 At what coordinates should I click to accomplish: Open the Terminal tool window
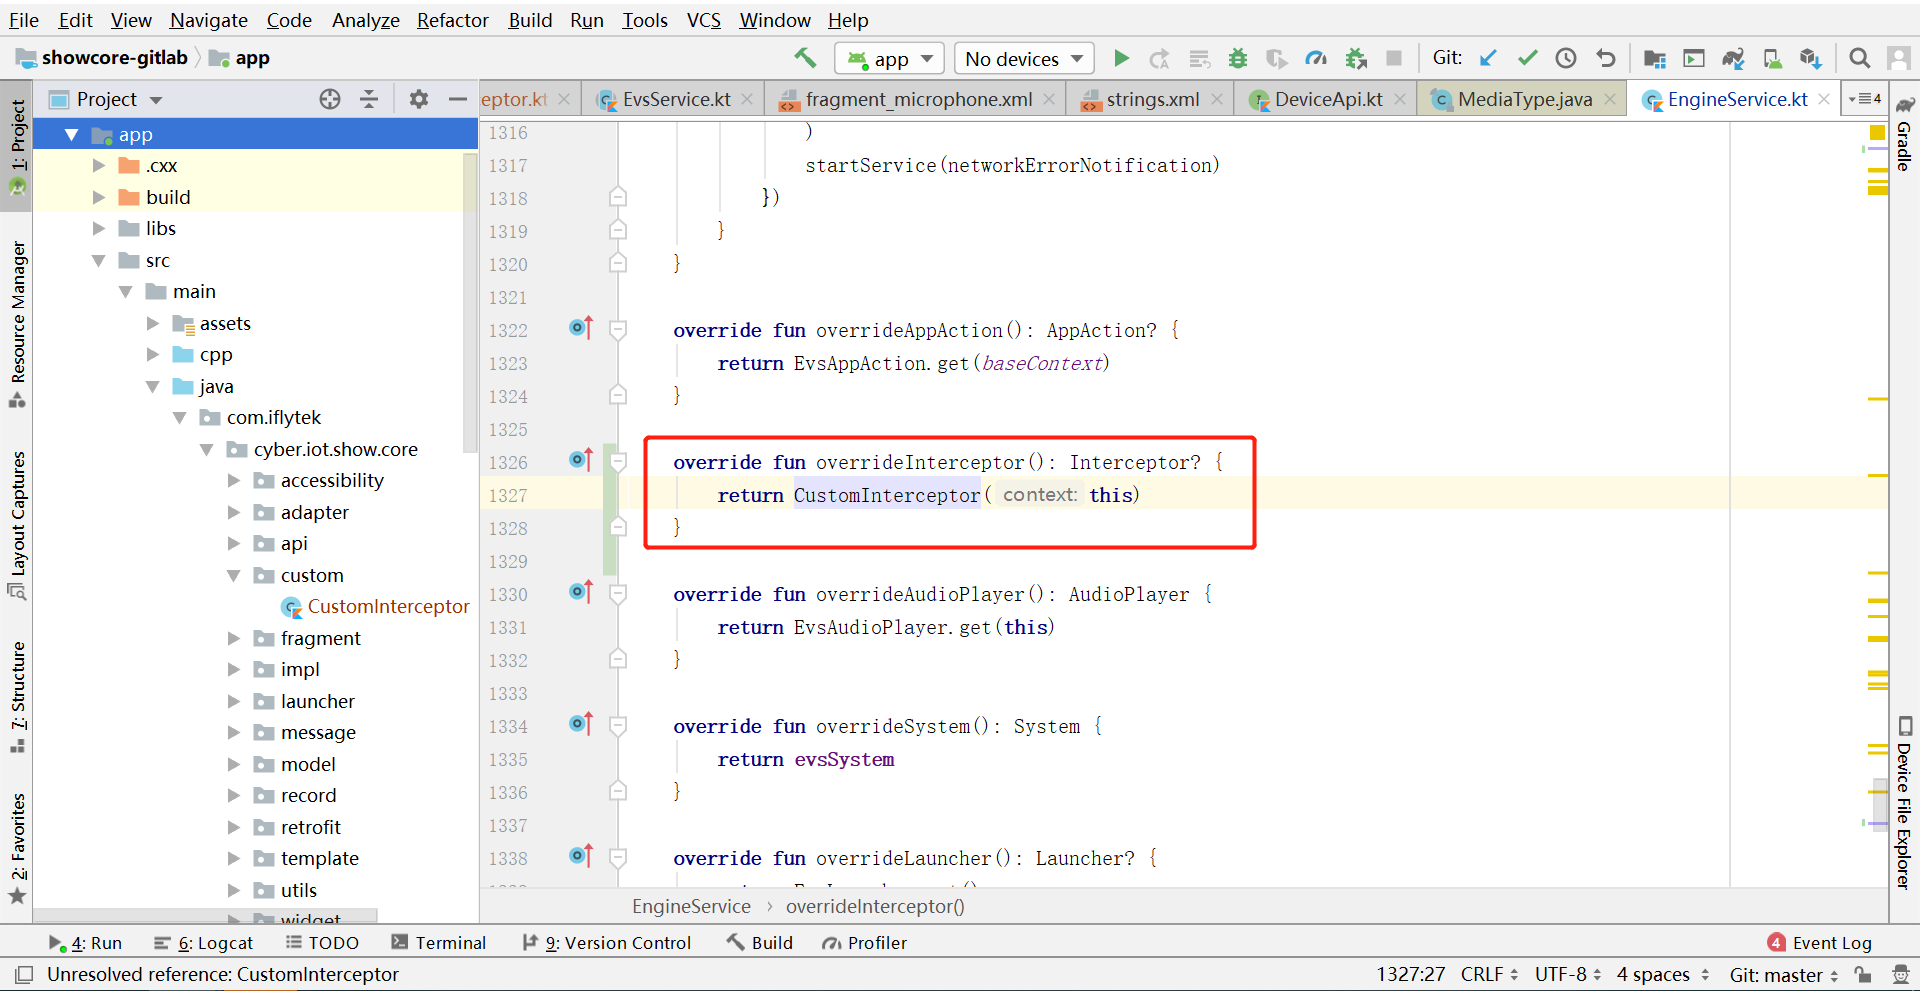click(439, 942)
